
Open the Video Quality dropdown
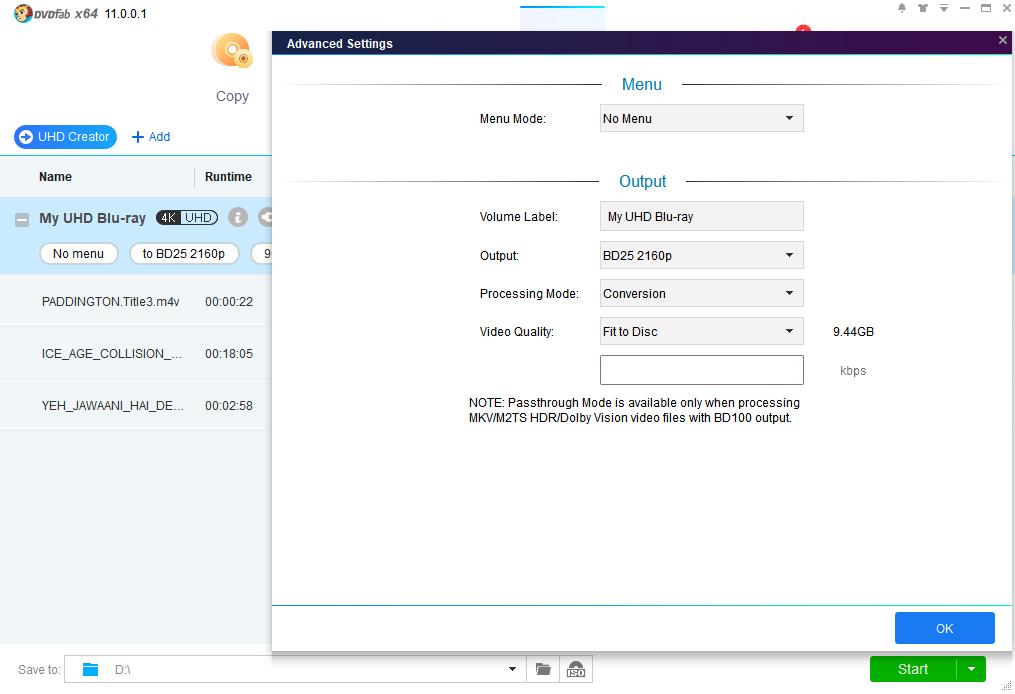click(x=702, y=331)
